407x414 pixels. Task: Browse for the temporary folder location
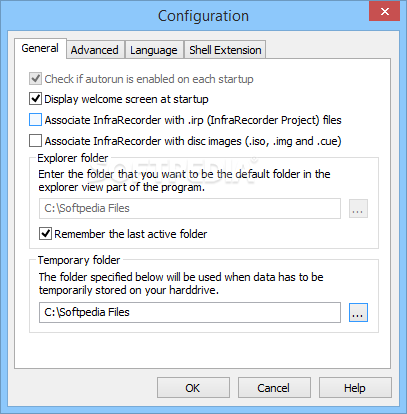click(358, 312)
